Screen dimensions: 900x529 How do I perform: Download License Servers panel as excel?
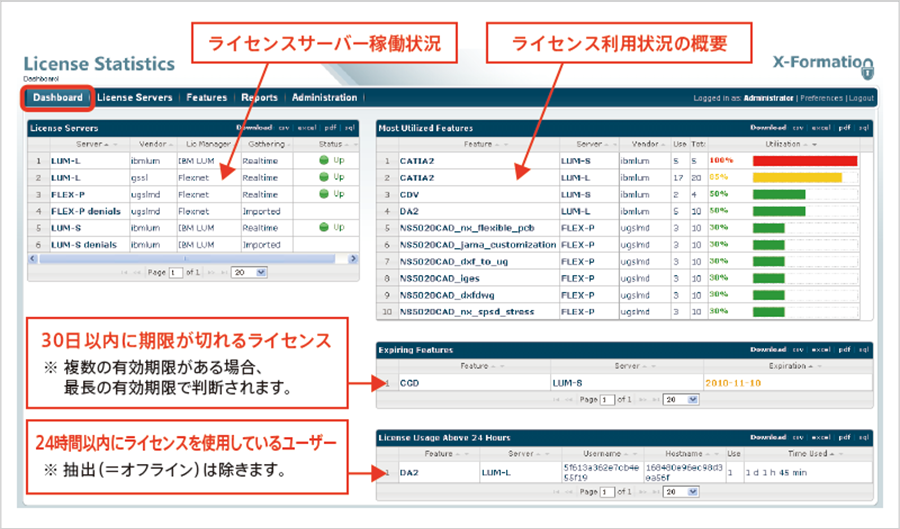pos(307,128)
